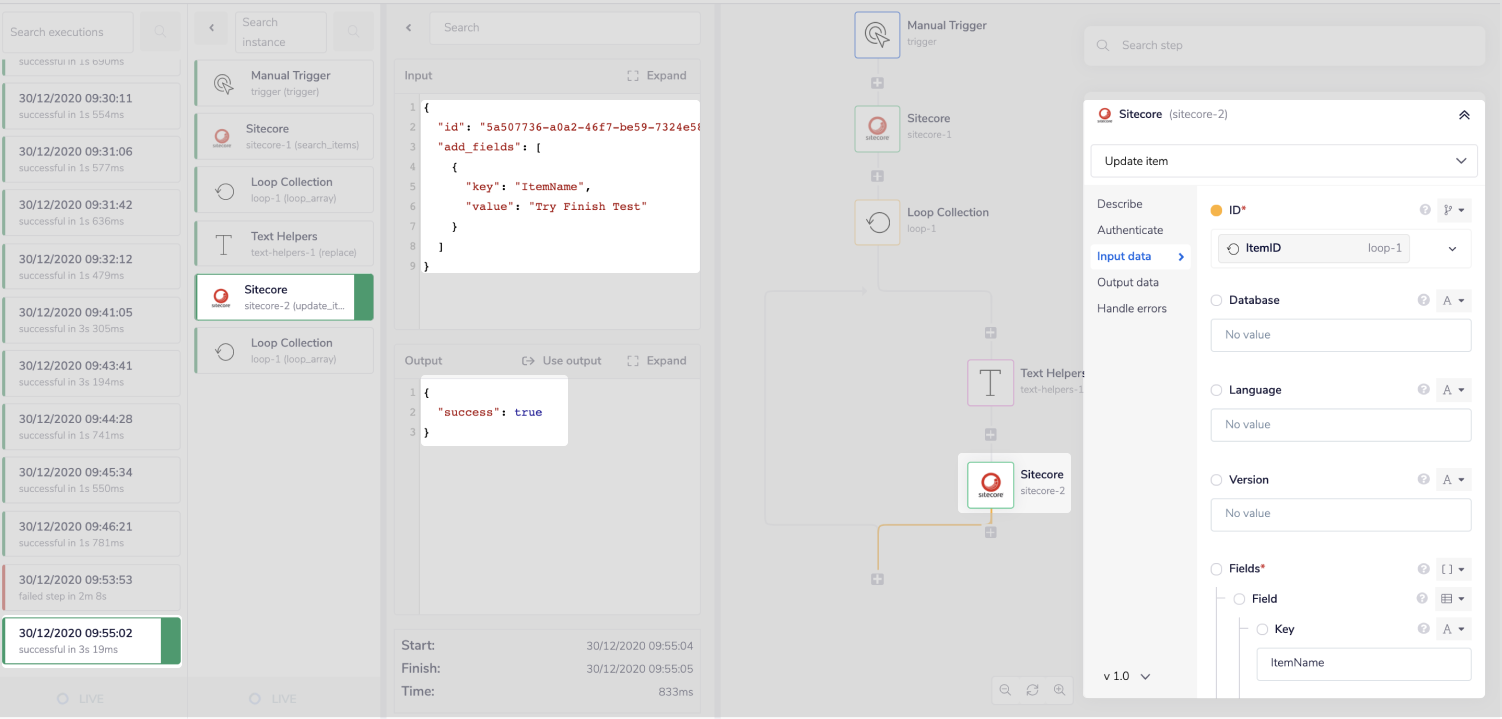Select the radio button beside Version
1502x719 pixels.
pos(1216,479)
